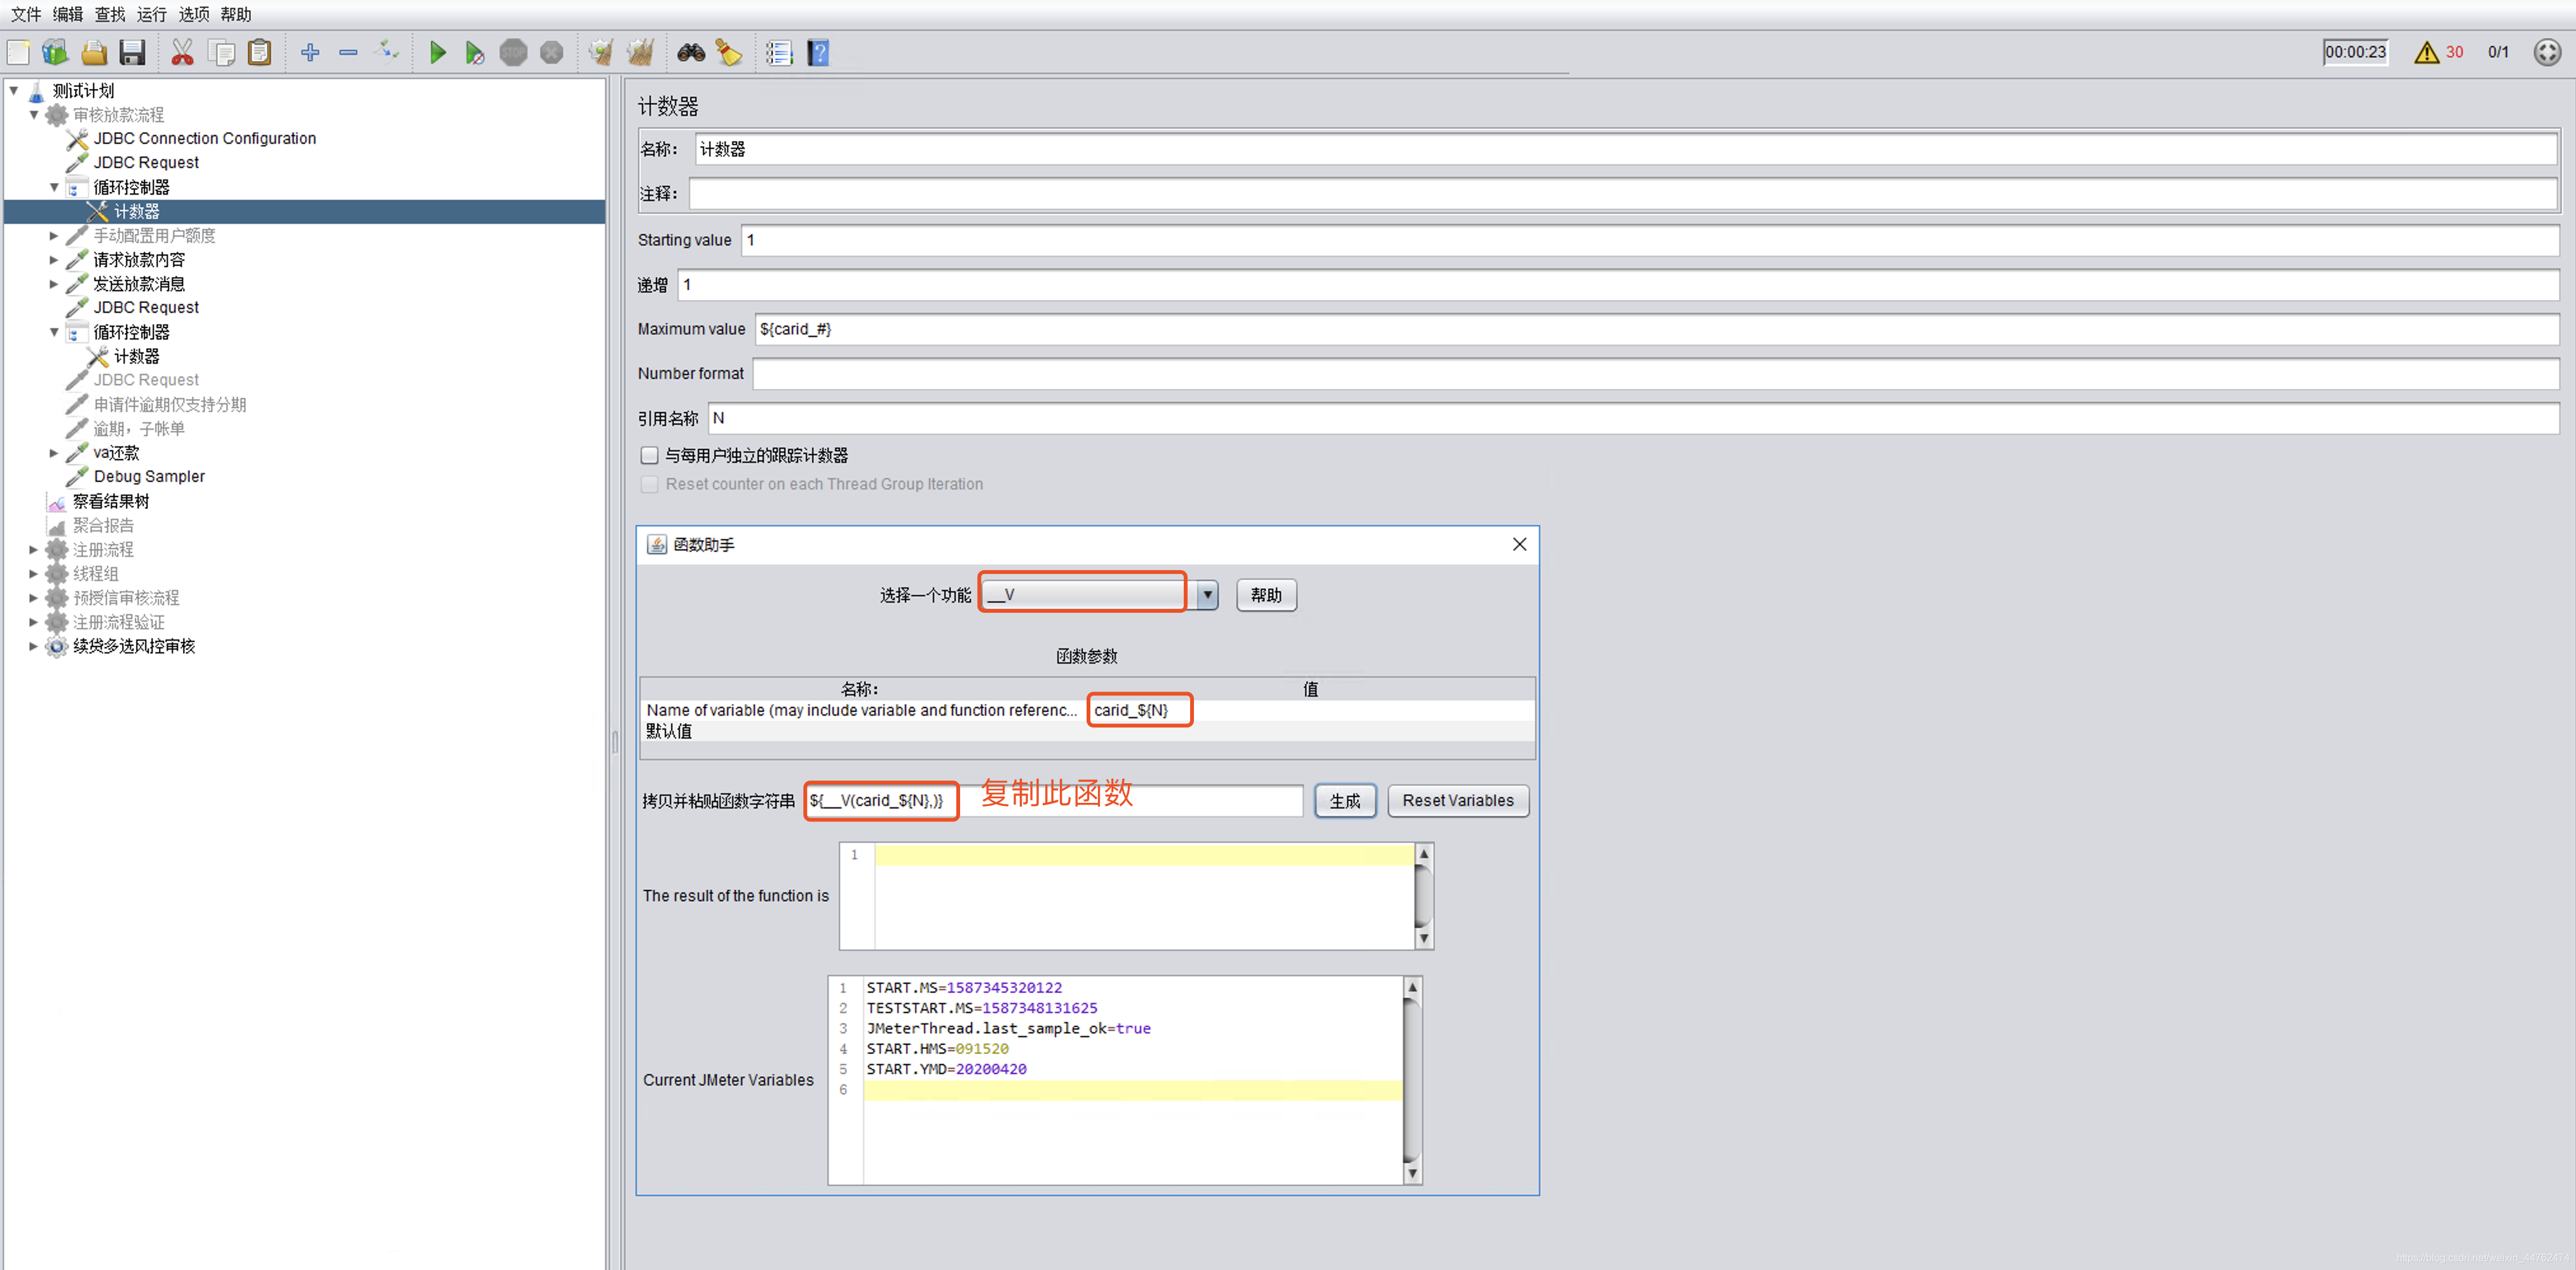Click the Reset Variables button
The width and height of the screenshot is (2576, 1270).
point(1458,800)
